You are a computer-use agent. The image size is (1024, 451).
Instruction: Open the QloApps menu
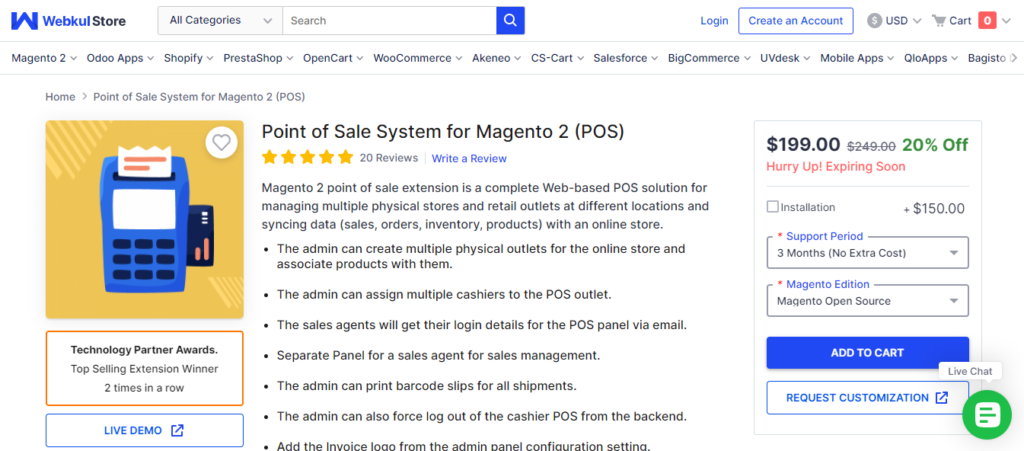[931, 58]
